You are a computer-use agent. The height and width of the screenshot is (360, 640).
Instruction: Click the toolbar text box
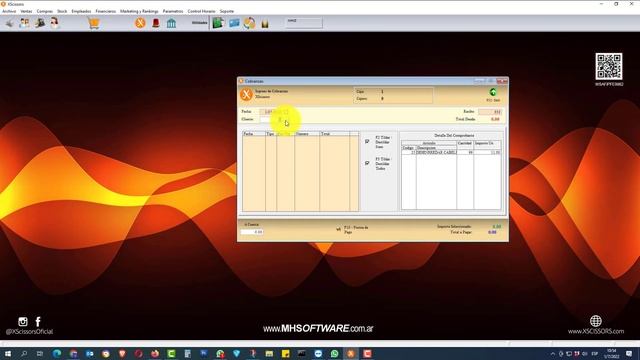pos(304,23)
